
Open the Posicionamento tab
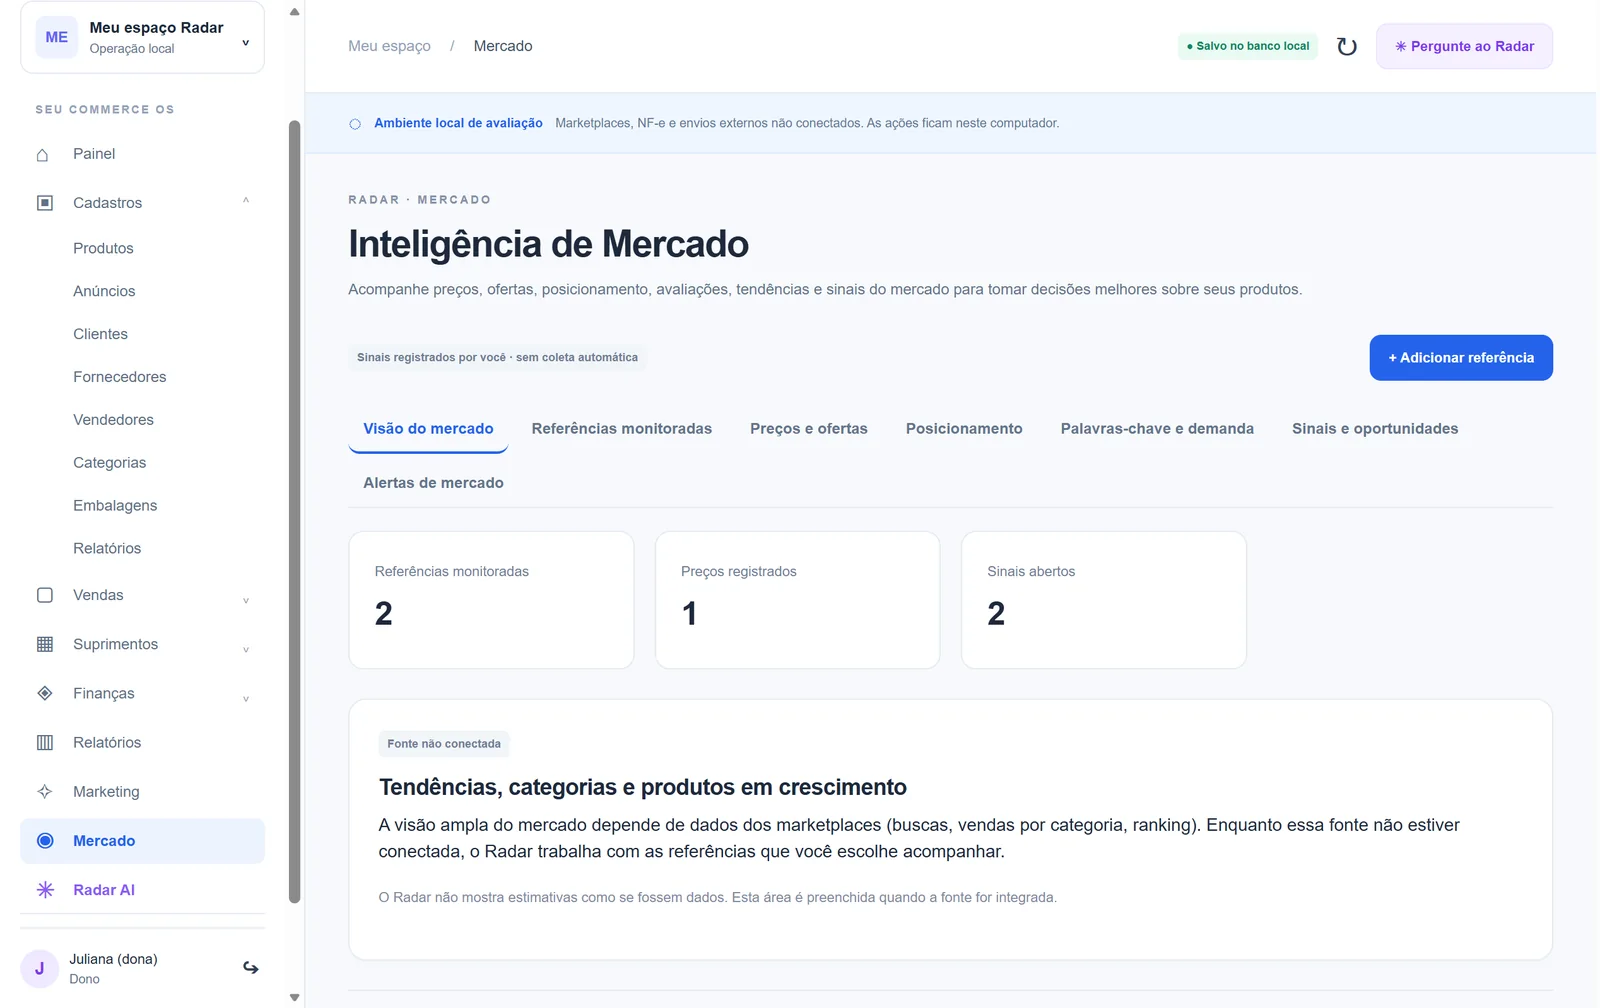[964, 429]
